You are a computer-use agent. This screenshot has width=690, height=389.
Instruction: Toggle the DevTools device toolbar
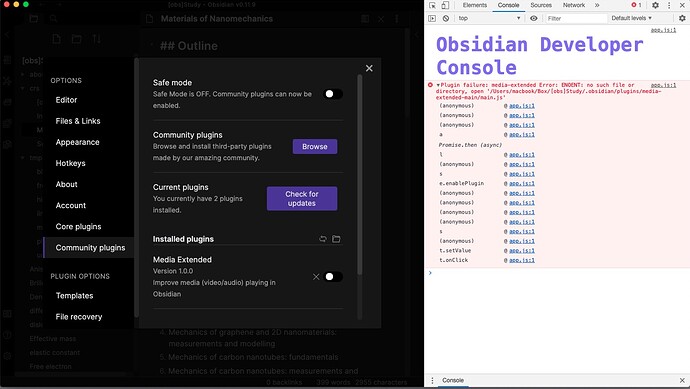pos(445,5)
